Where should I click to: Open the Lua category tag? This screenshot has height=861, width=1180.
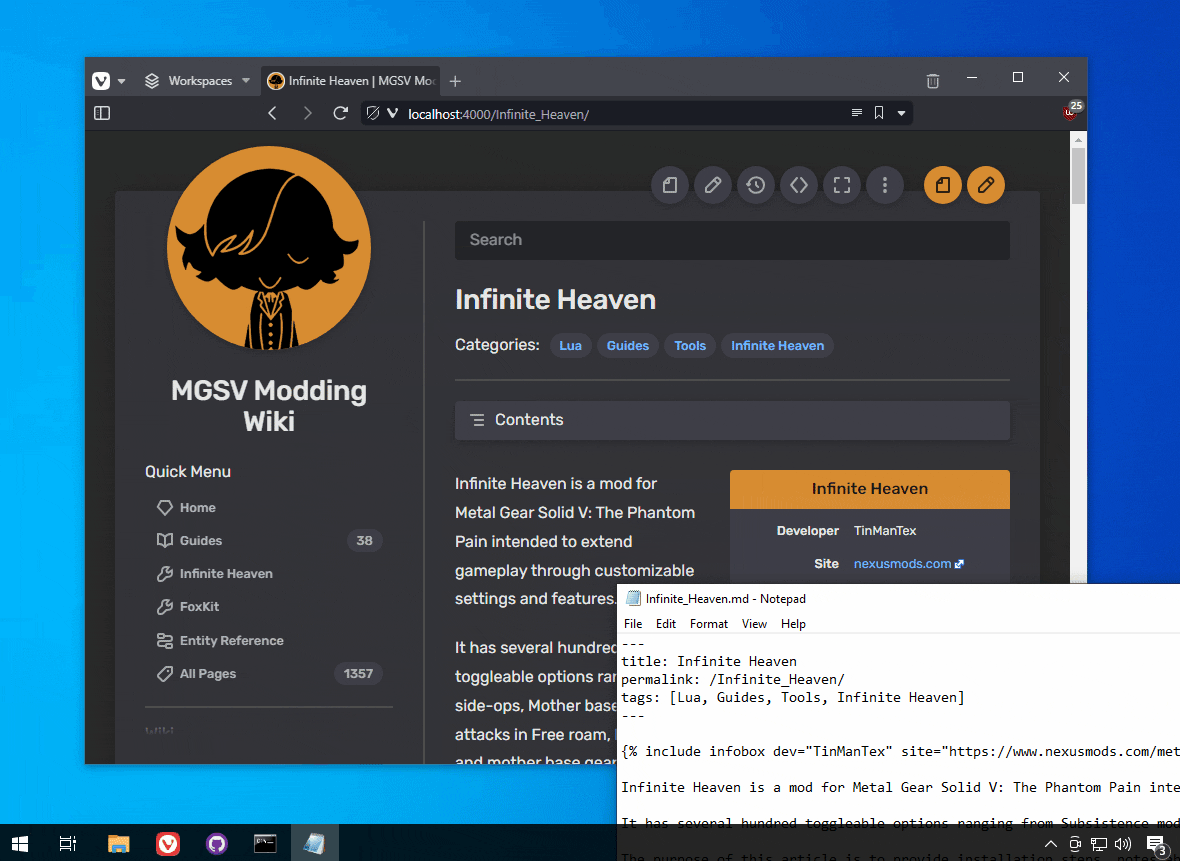pyautogui.click(x=570, y=345)
